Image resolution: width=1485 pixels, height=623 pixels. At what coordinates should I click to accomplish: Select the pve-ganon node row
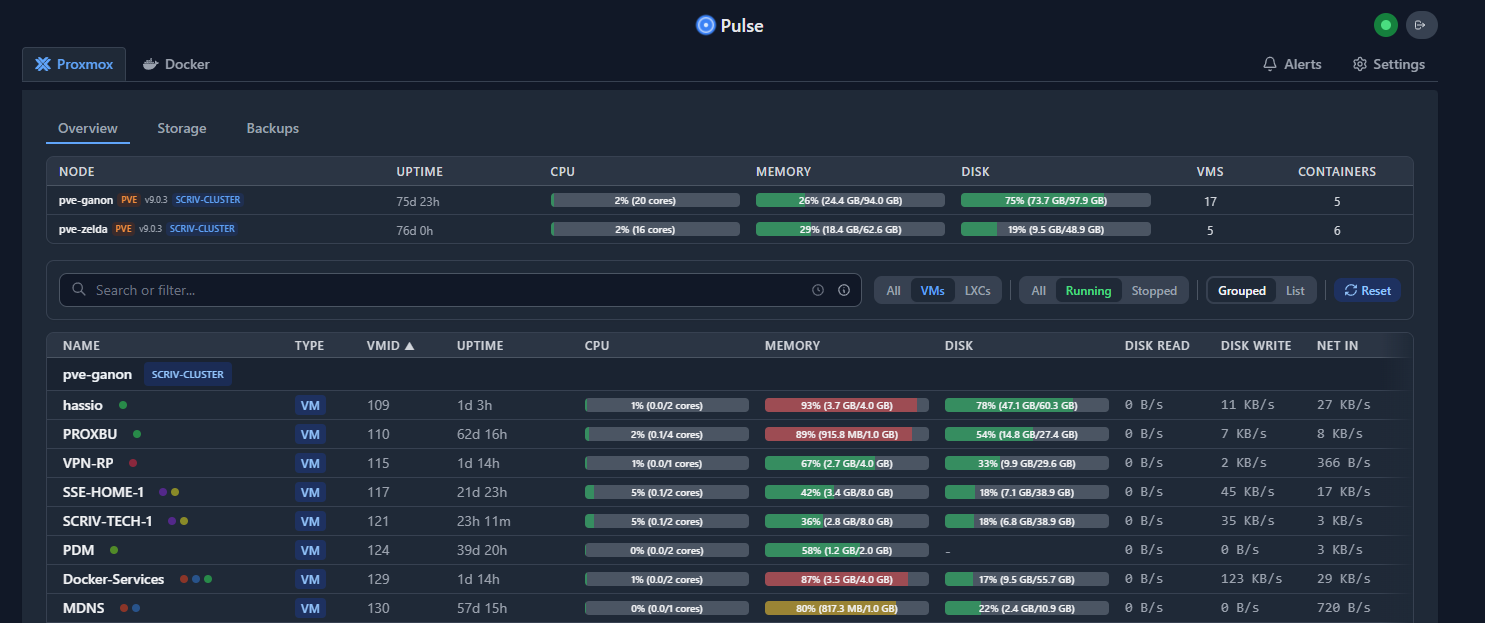729,200
